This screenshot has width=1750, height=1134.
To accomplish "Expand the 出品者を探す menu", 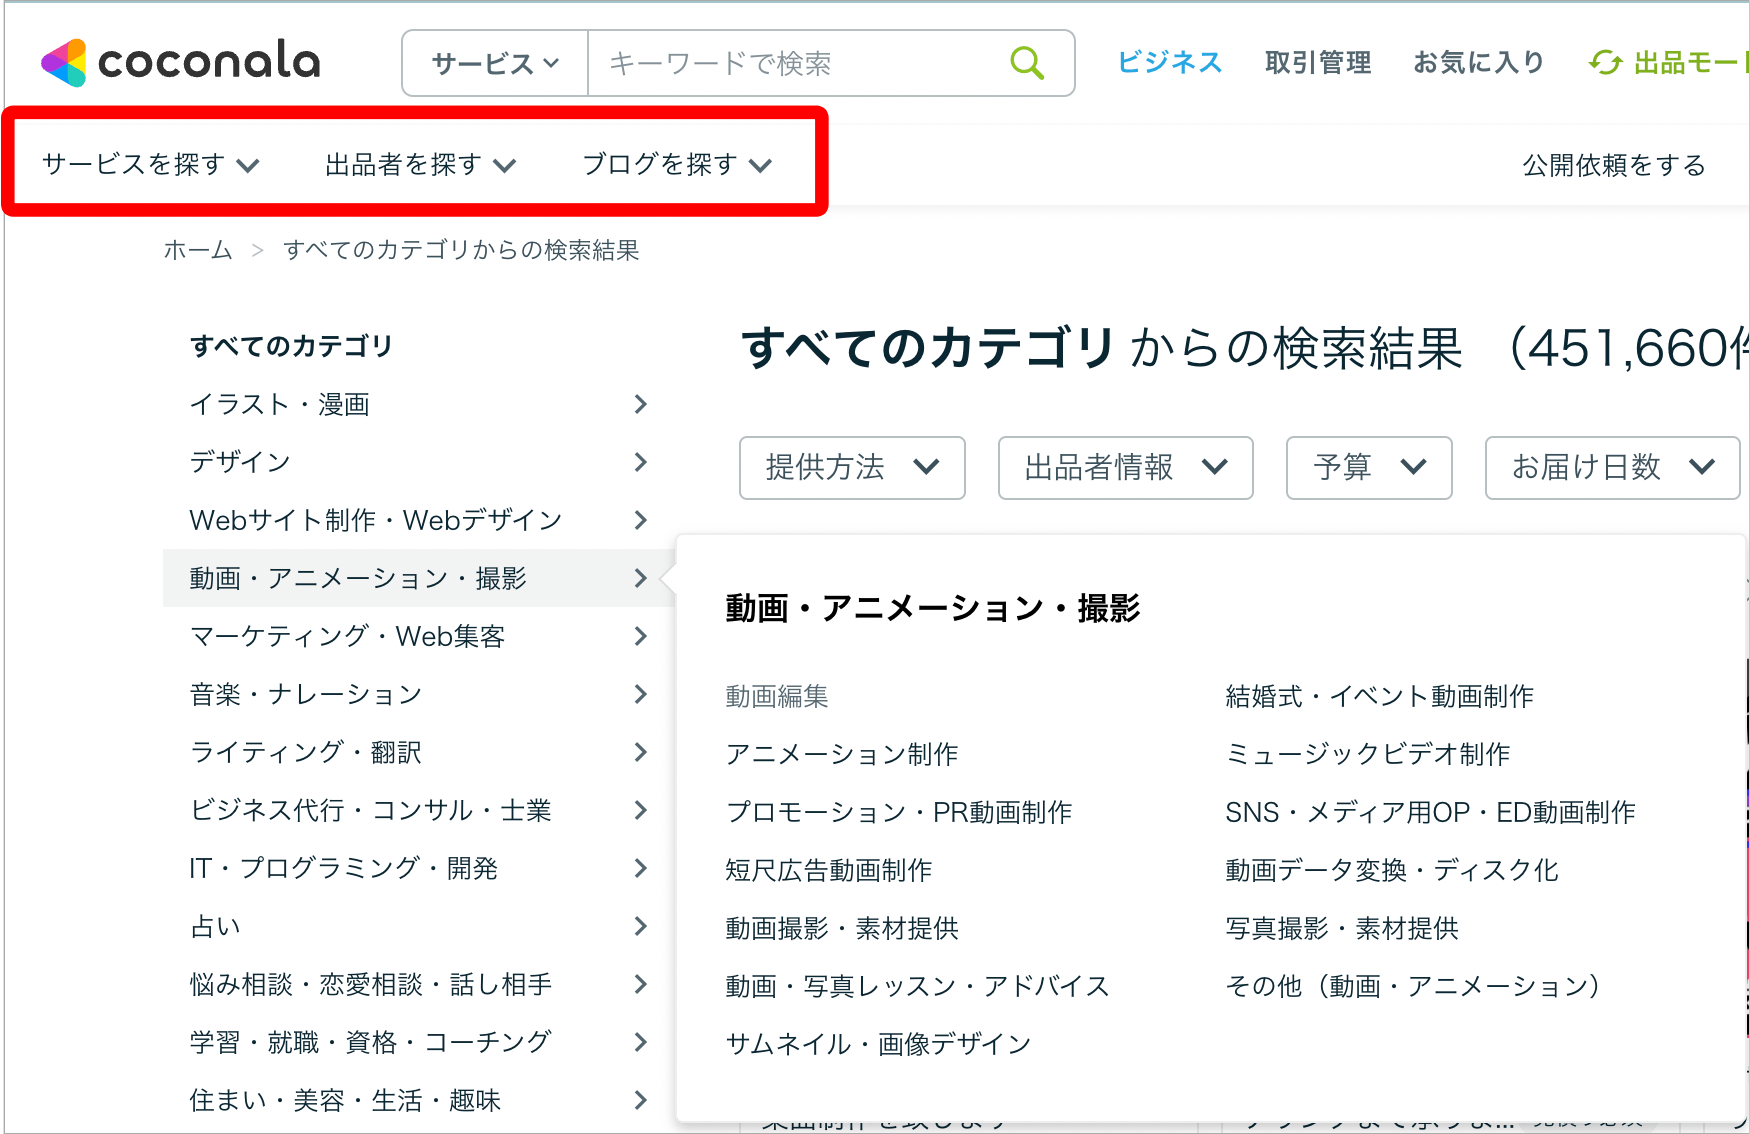I will (421, 164).
